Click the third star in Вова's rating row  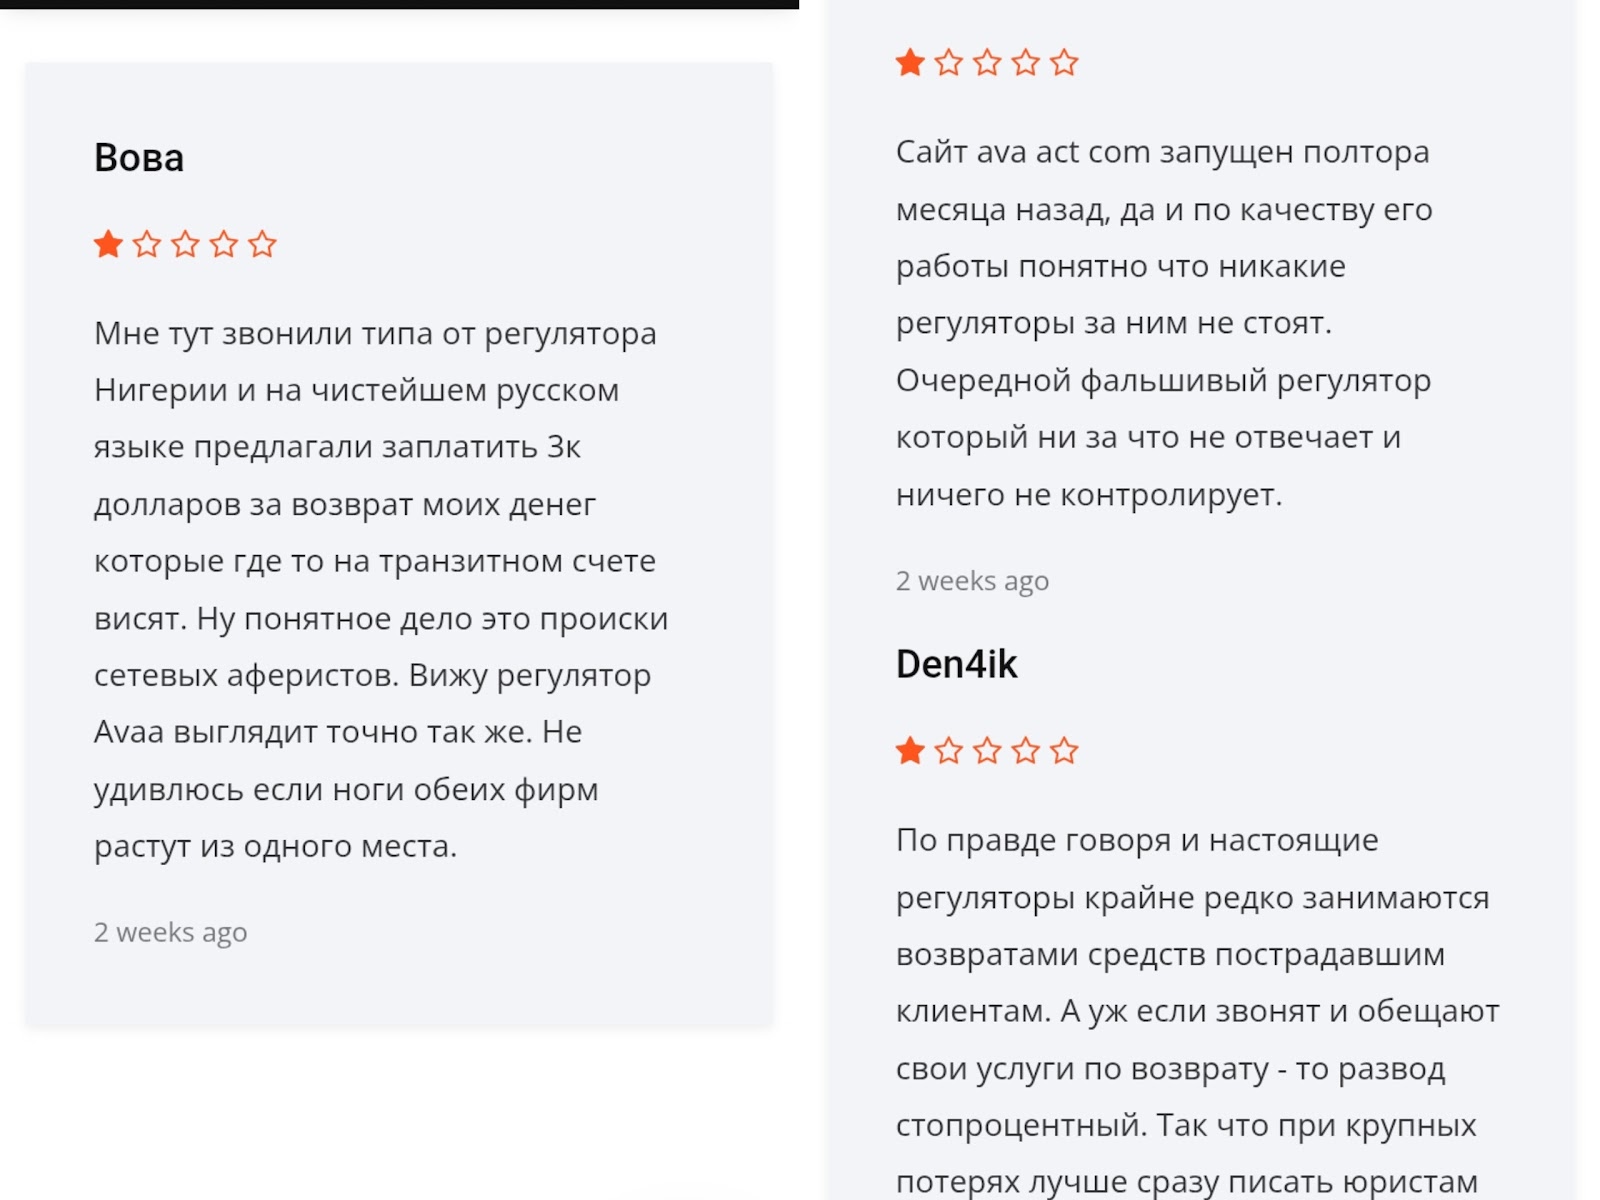[185, 244]
